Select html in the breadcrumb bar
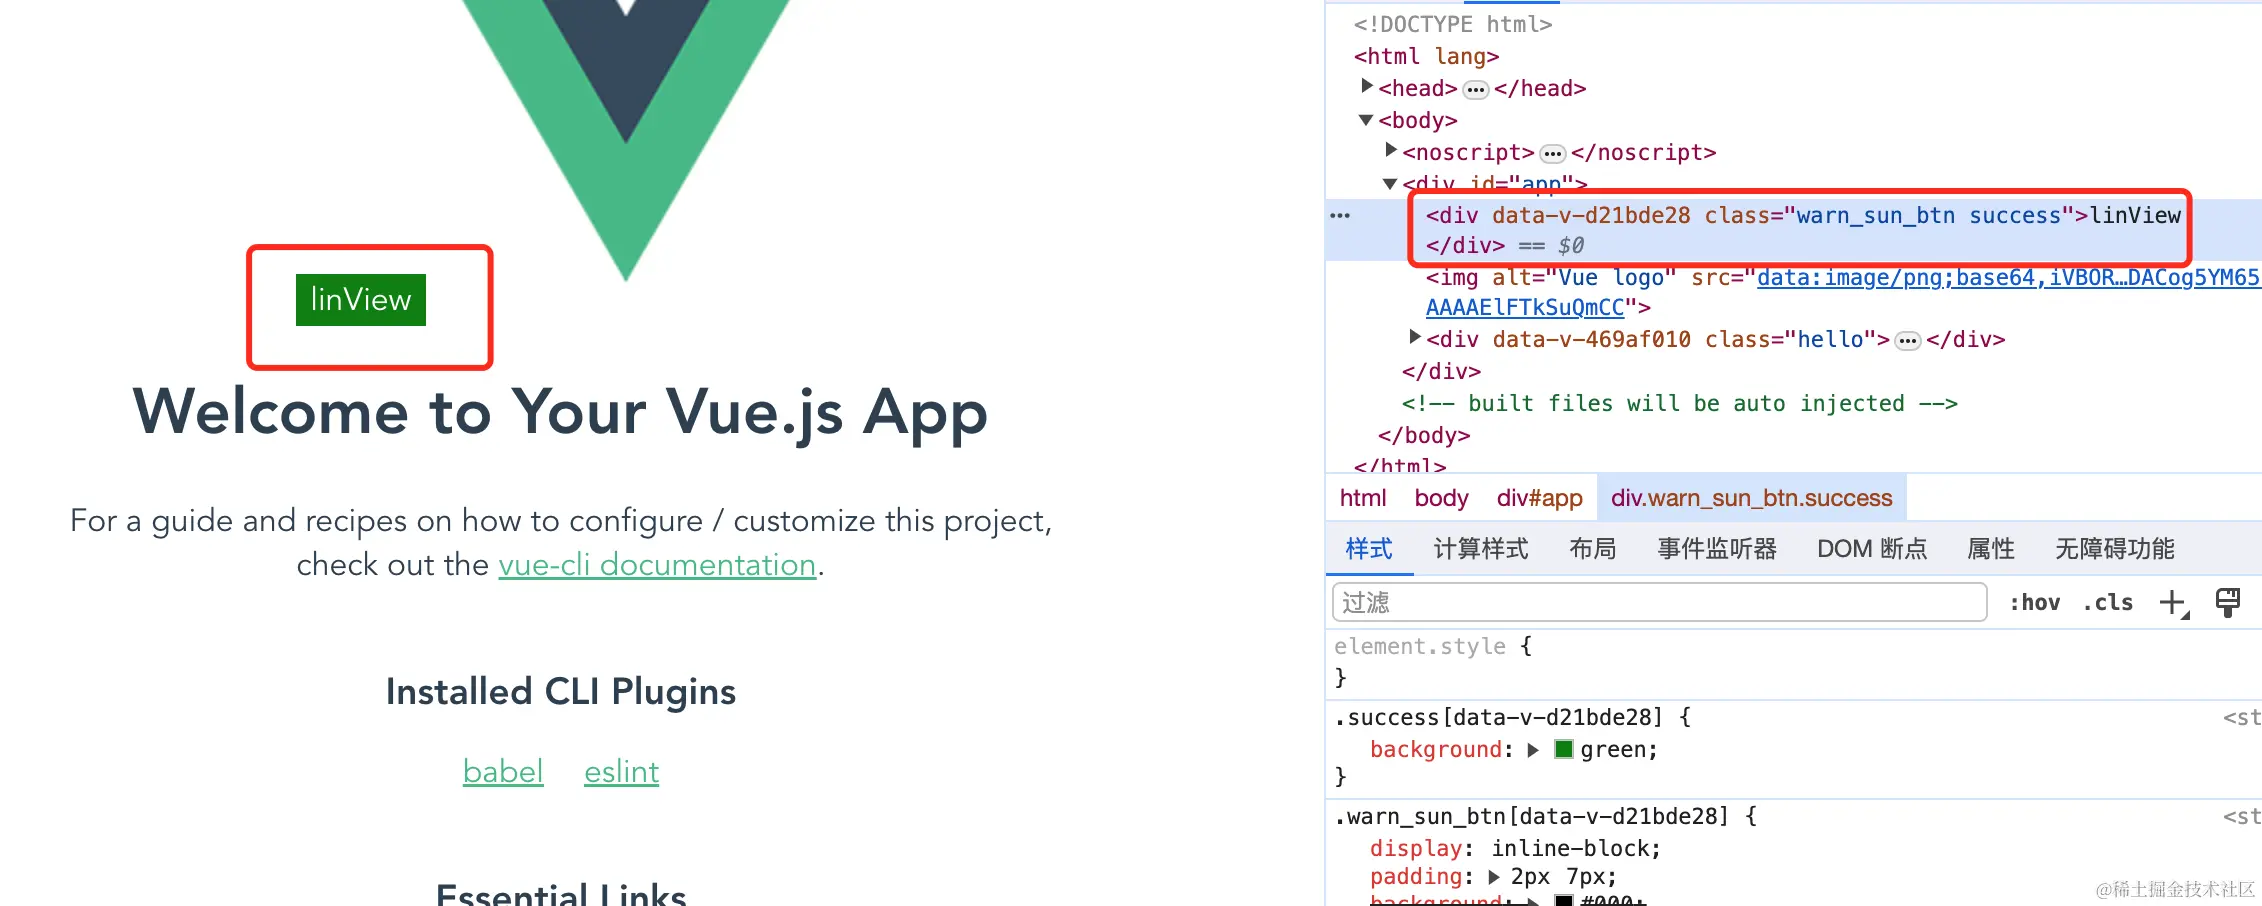The image size is (2262, 906). point(1363,498)
